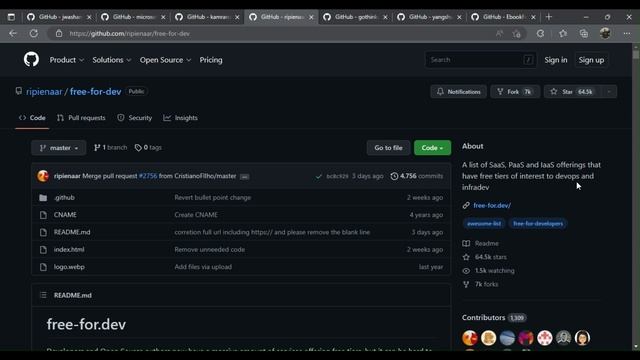The image size is (640, 360).
Task: Expand the Solutions menu
Action: (111, 60)
